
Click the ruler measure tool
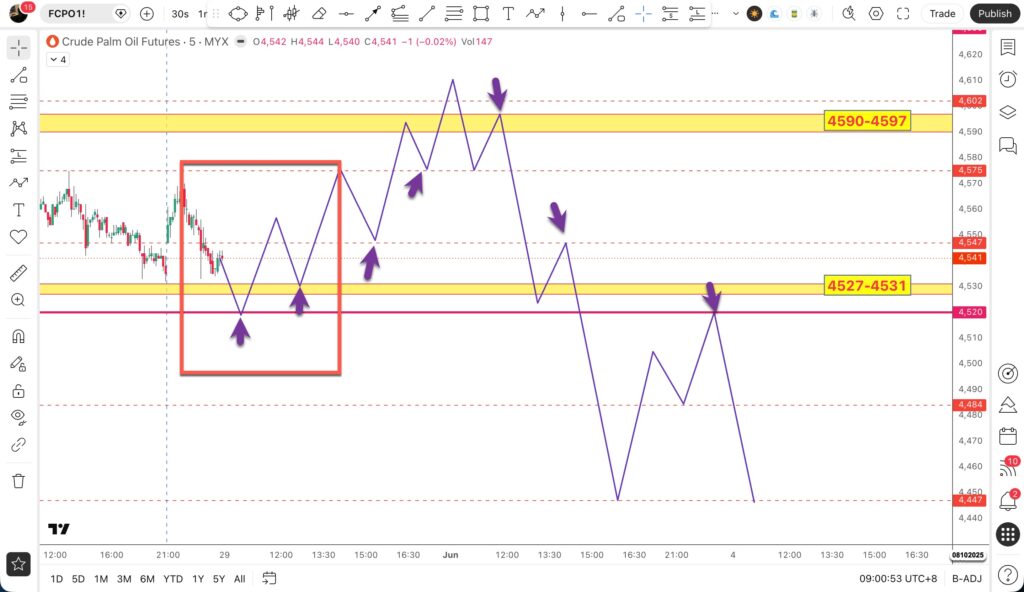coord(18,273)
